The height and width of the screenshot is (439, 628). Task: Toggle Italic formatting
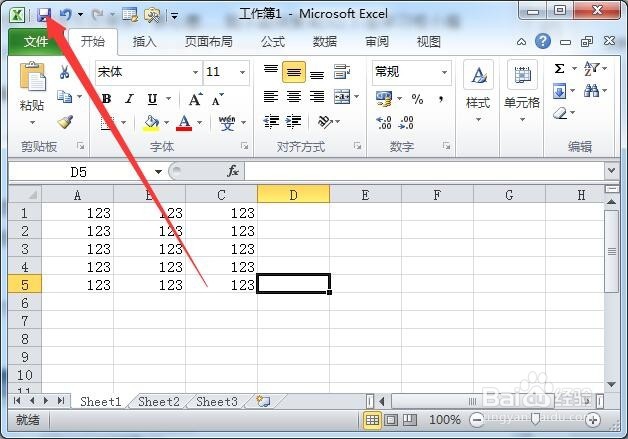[x=129, y=99]
